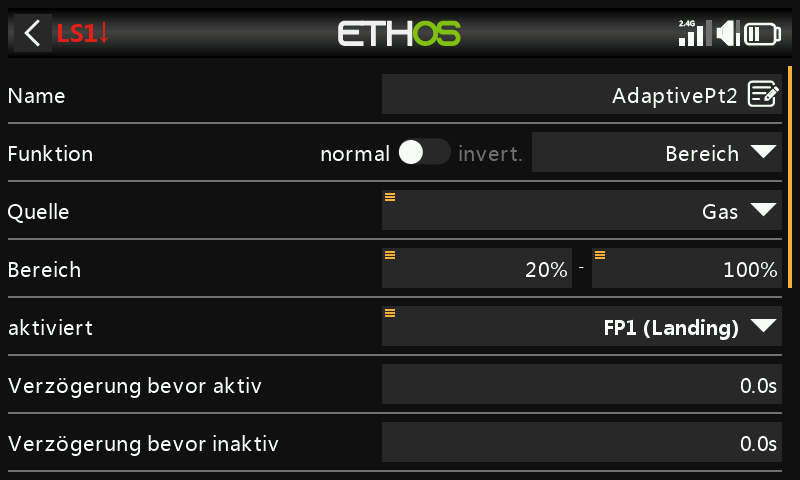Open options menu icon on aktiviert field
This screenshot has width=800, height=480.
[x=390, y=313]
